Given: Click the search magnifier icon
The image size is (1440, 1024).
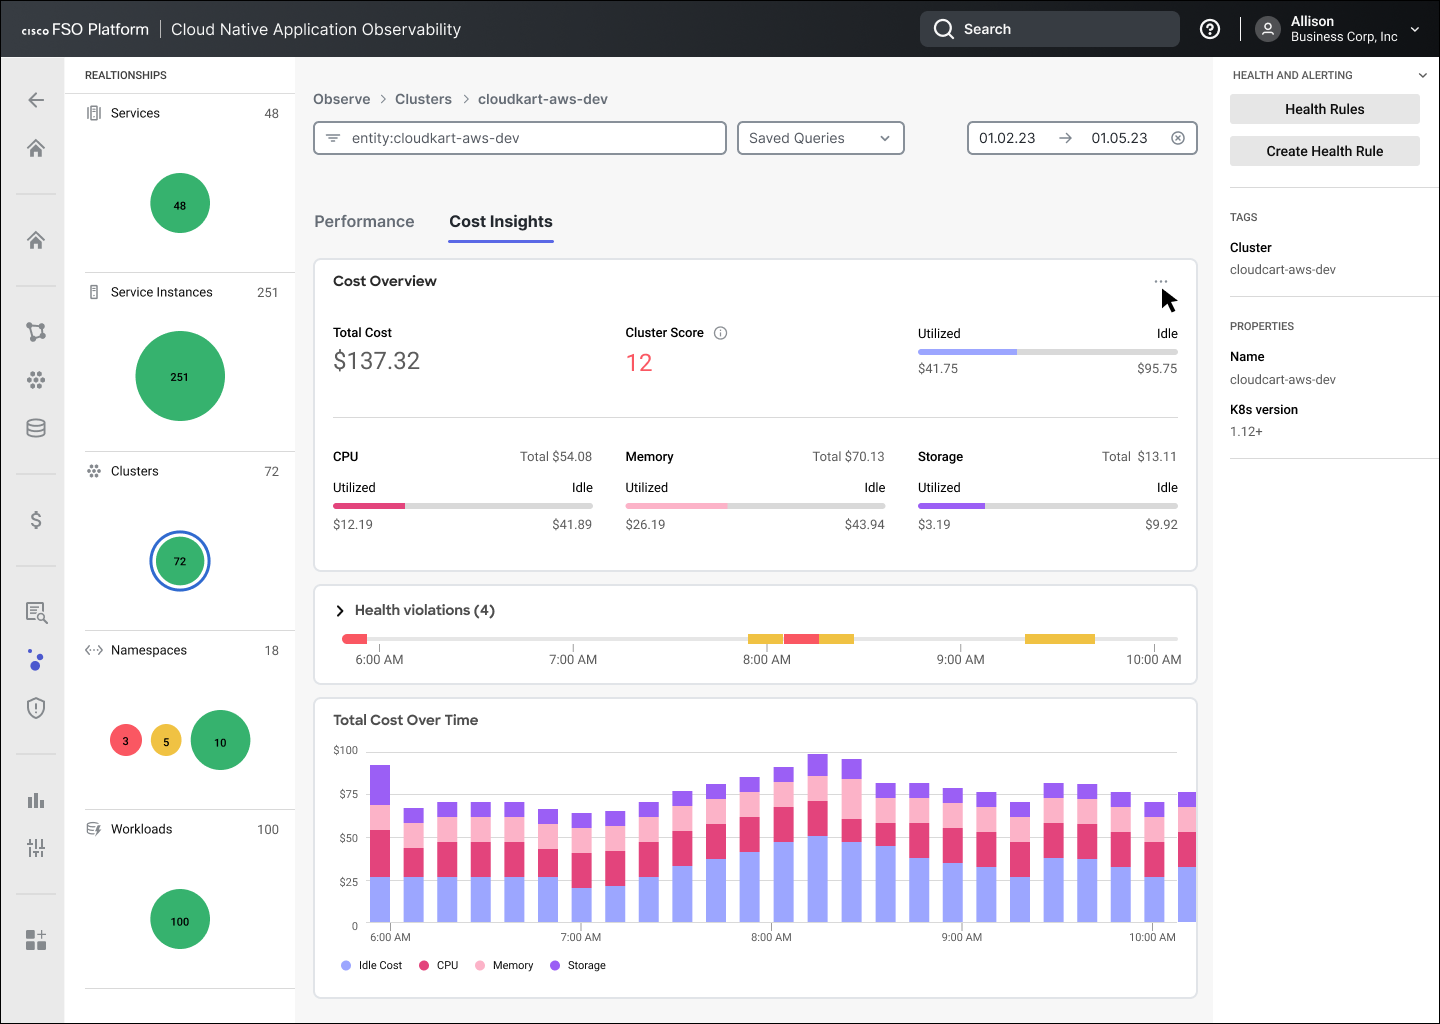Looking at the screenshot, I should (x=944, y=29).
